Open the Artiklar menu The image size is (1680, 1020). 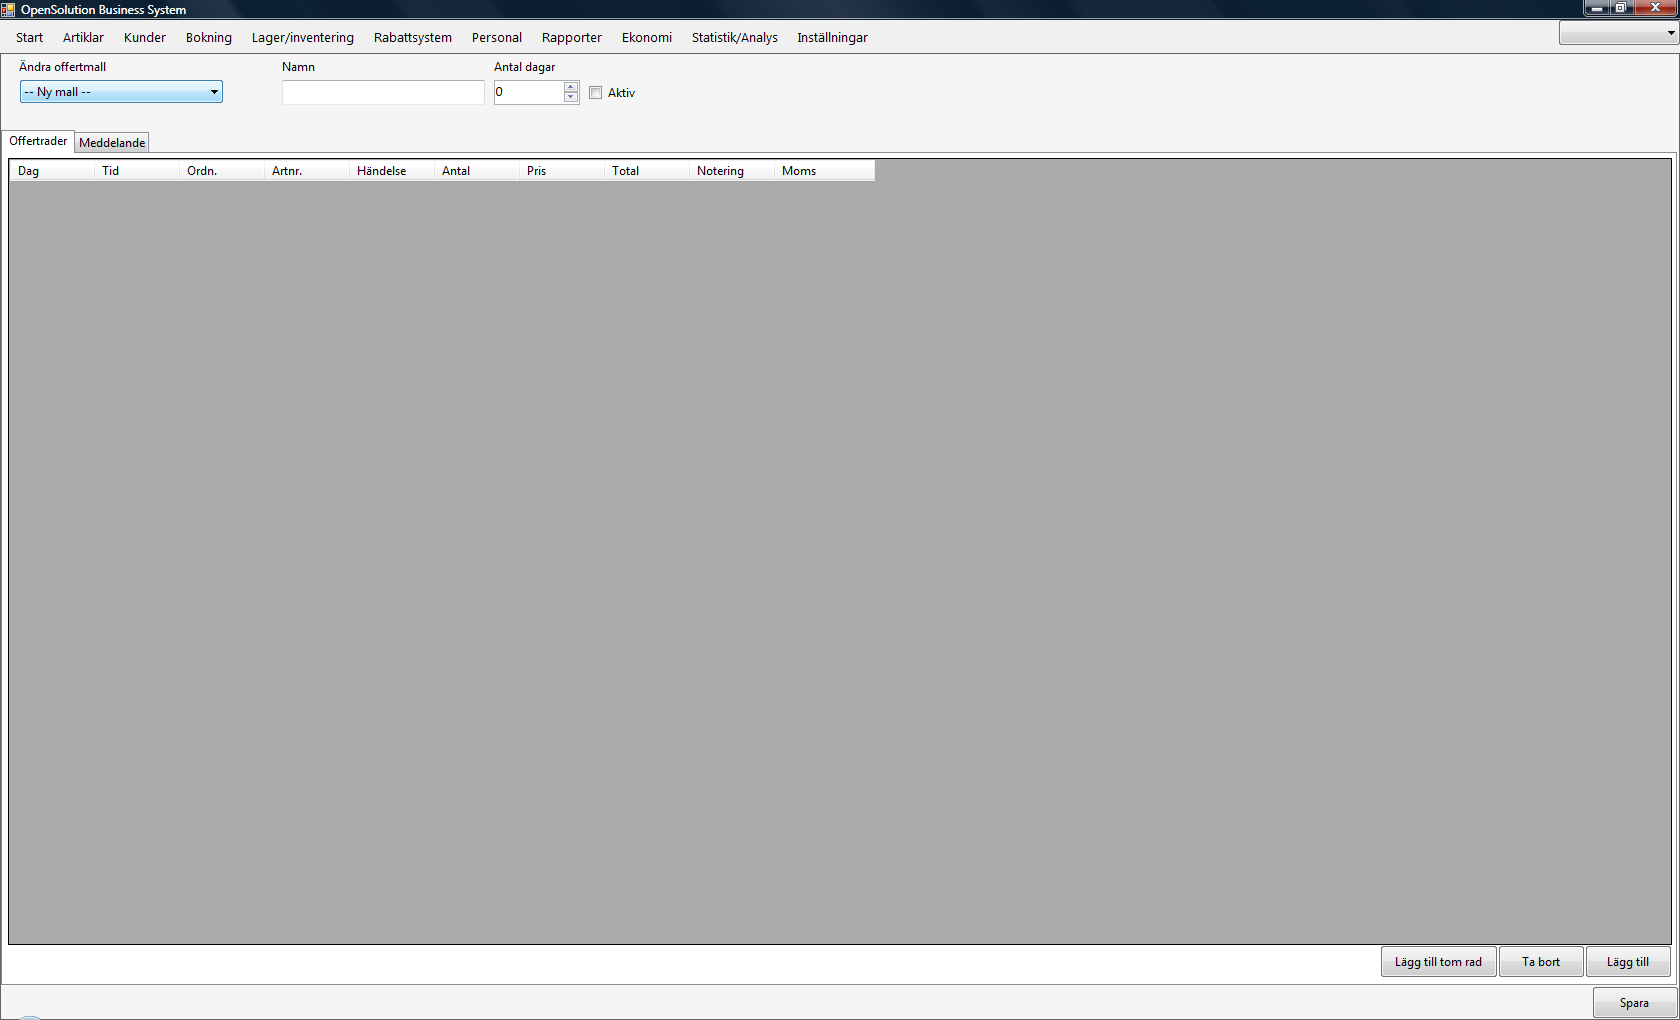83,37
